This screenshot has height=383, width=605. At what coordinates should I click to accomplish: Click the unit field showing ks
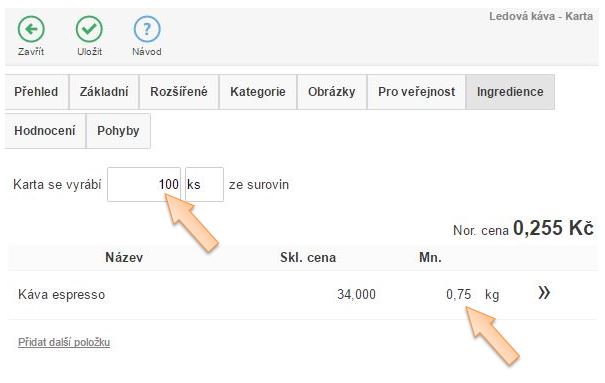coord(204,184)
